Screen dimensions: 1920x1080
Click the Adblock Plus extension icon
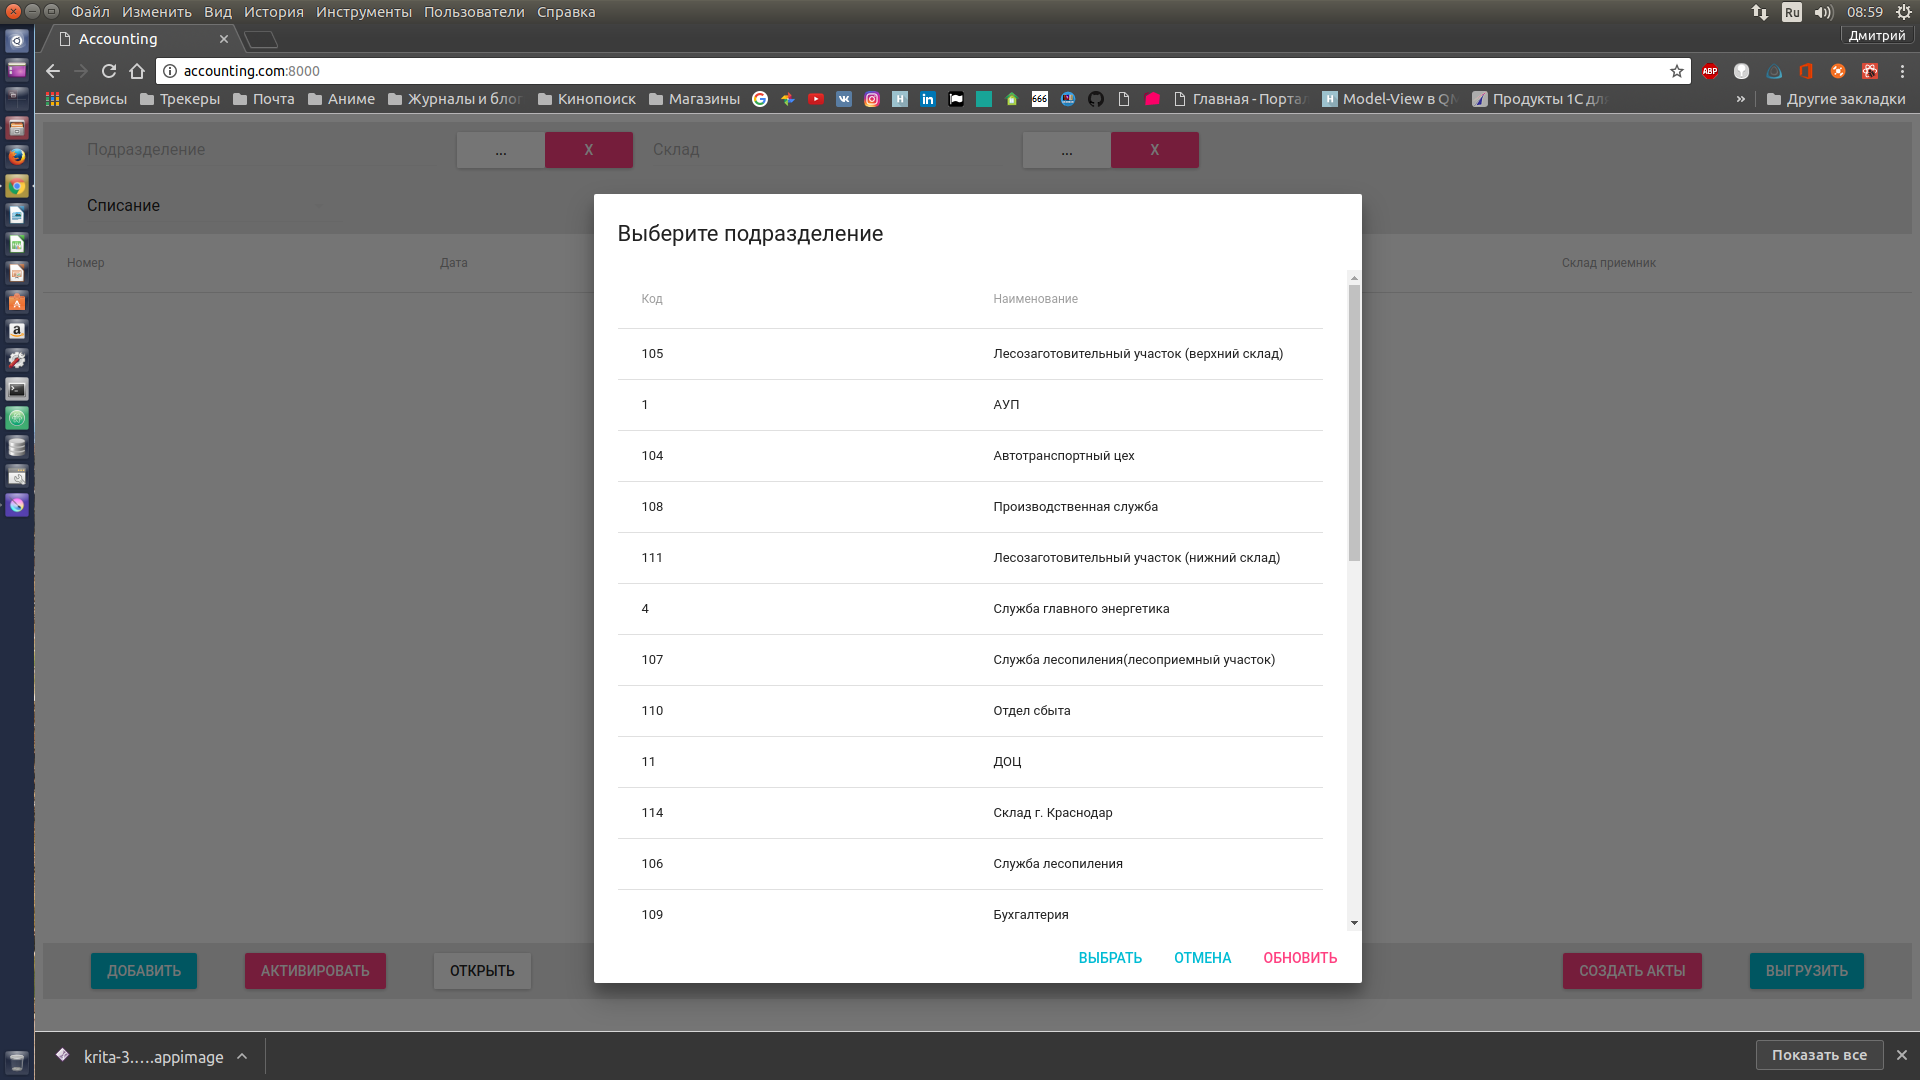click(1710, 71)
